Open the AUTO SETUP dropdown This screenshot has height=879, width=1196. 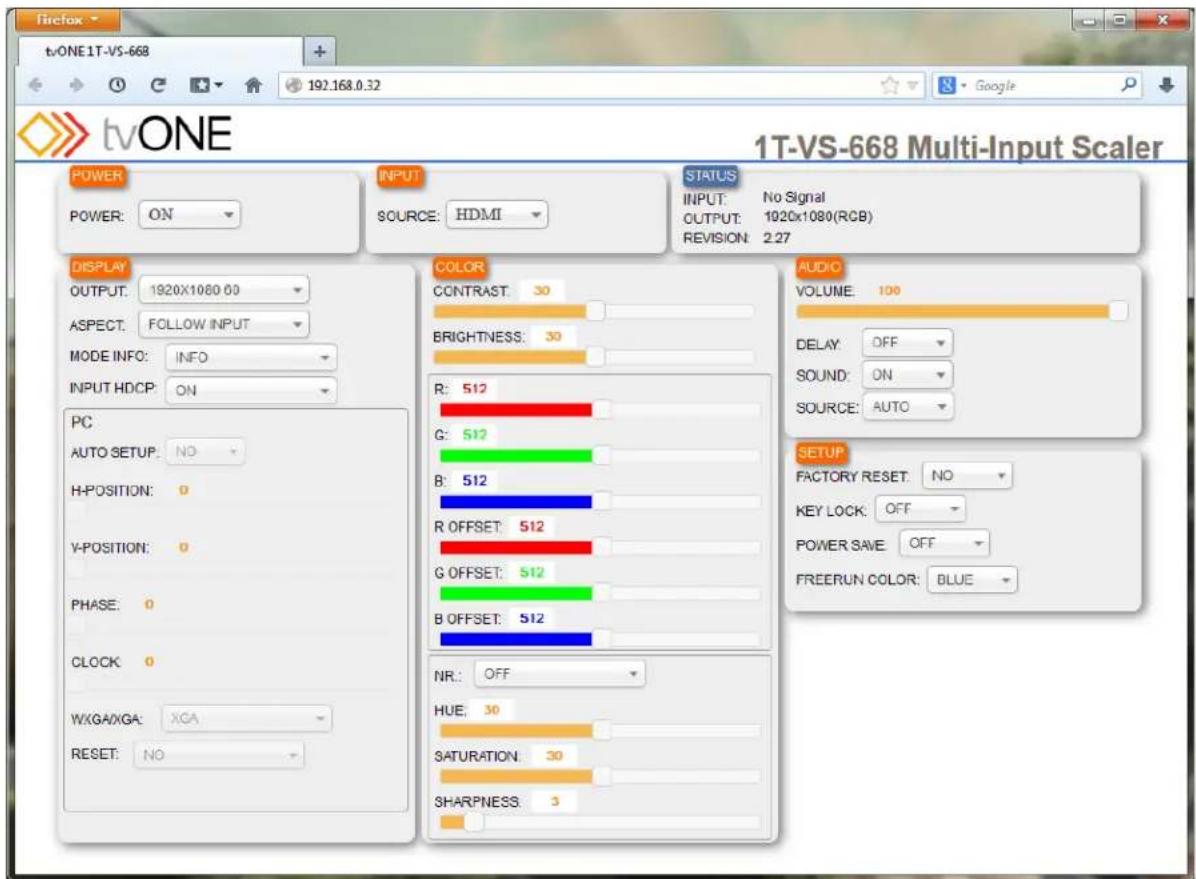[206, 452]
